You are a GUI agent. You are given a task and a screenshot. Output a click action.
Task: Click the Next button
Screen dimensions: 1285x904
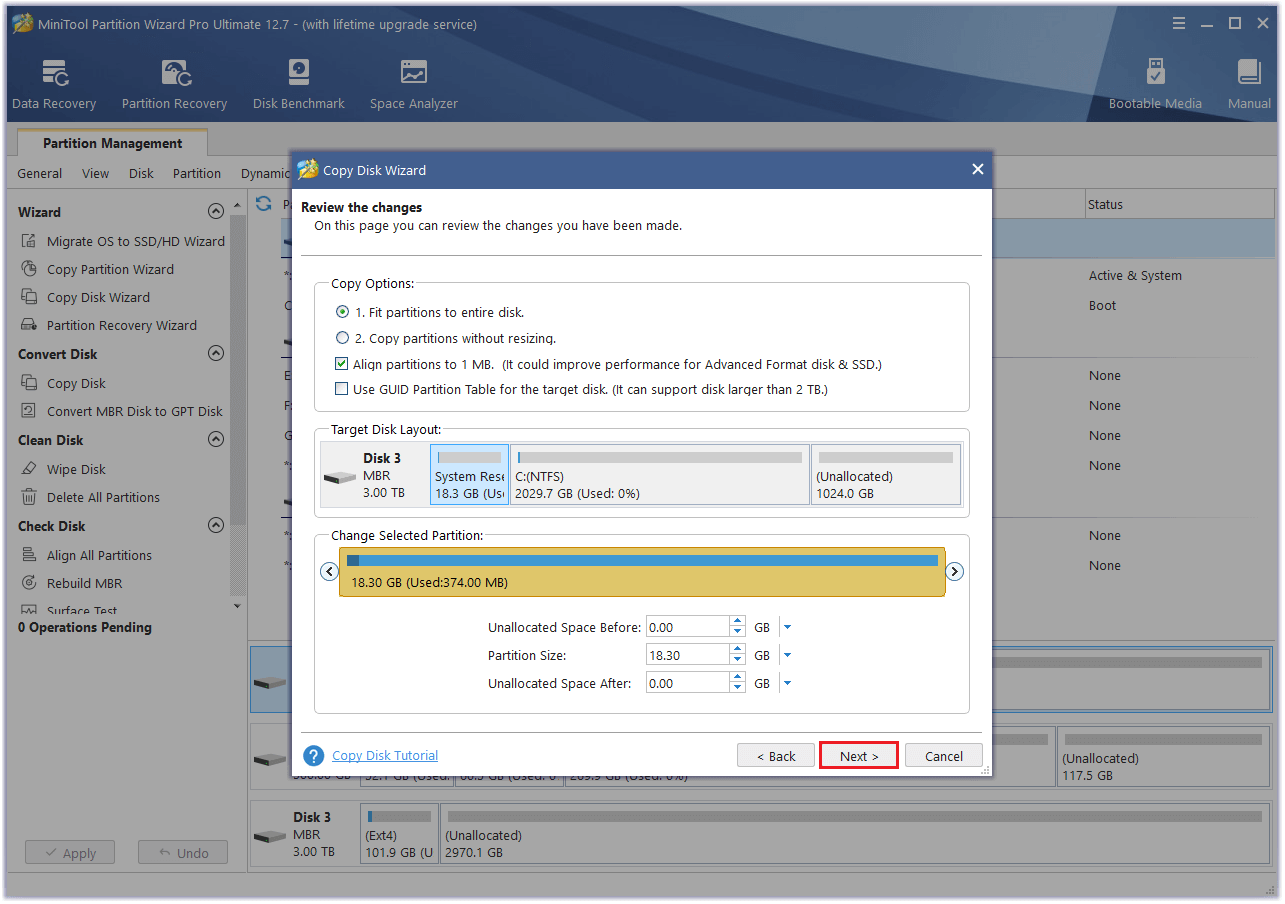(859, 756)
